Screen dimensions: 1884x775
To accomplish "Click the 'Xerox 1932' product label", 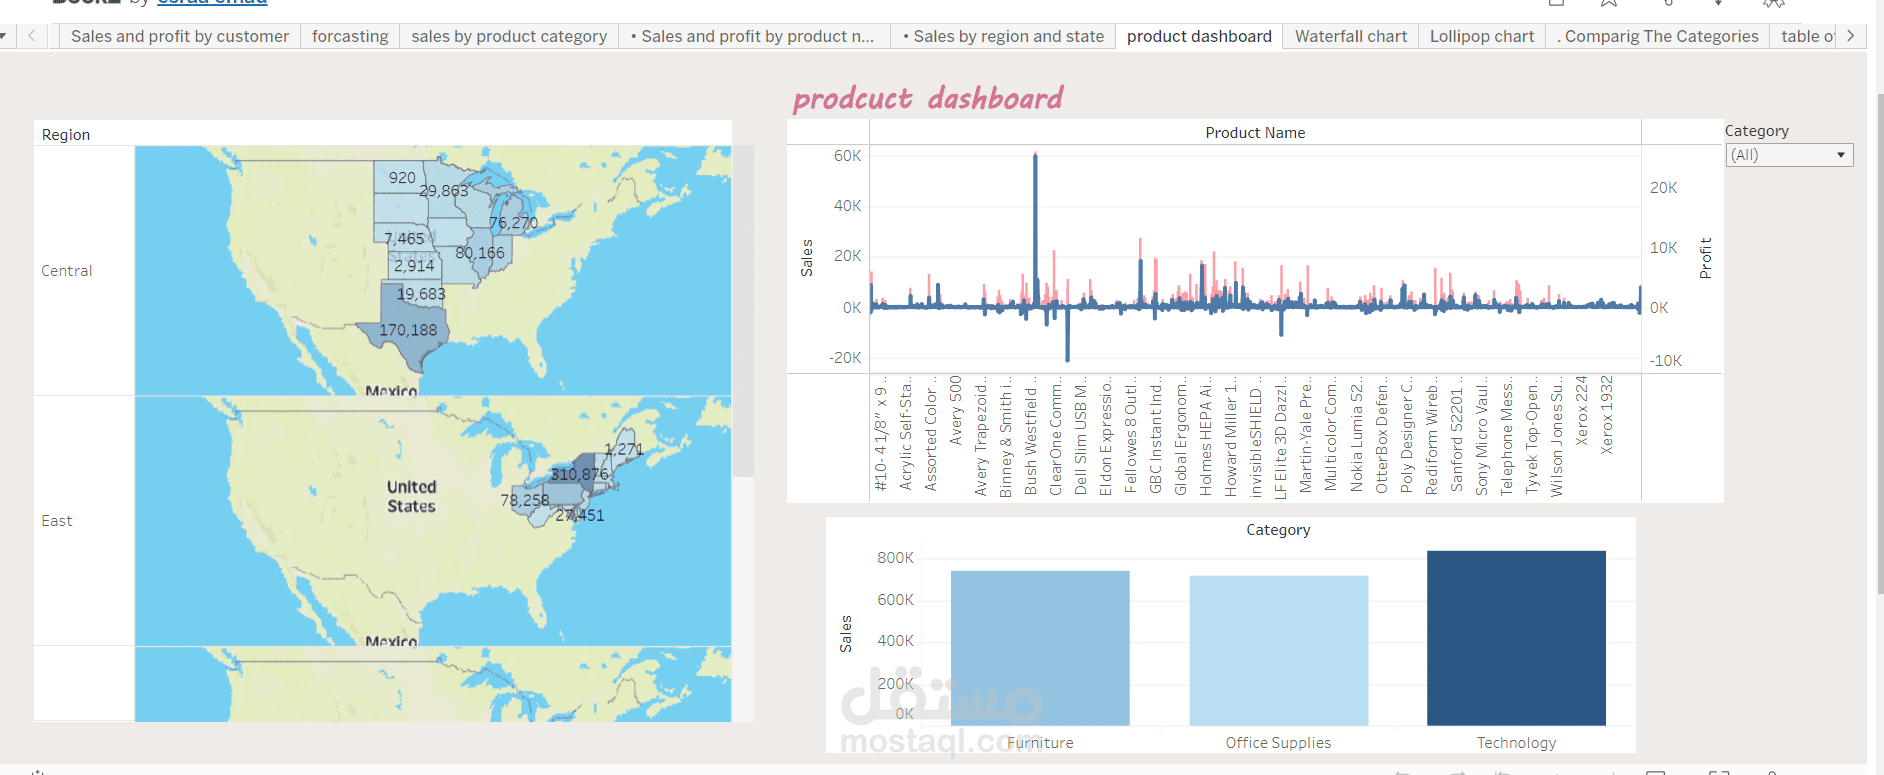I will click(1606, 415).
